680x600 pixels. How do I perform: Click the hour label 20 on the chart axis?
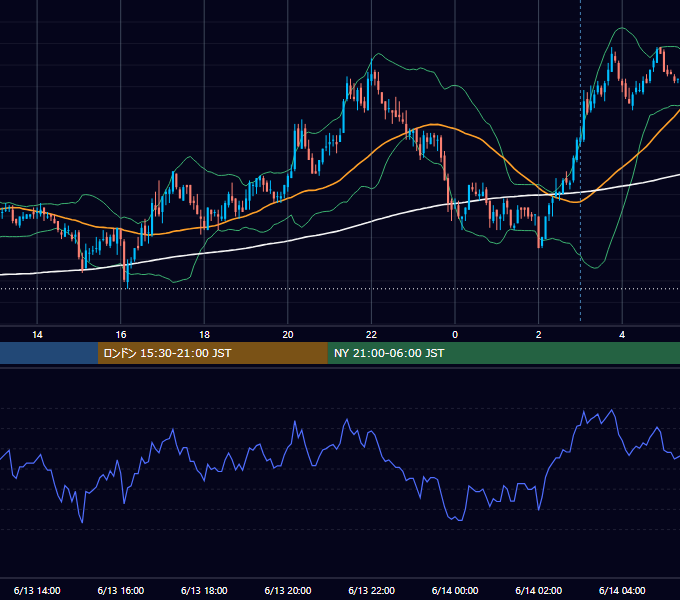pos(288,335)
